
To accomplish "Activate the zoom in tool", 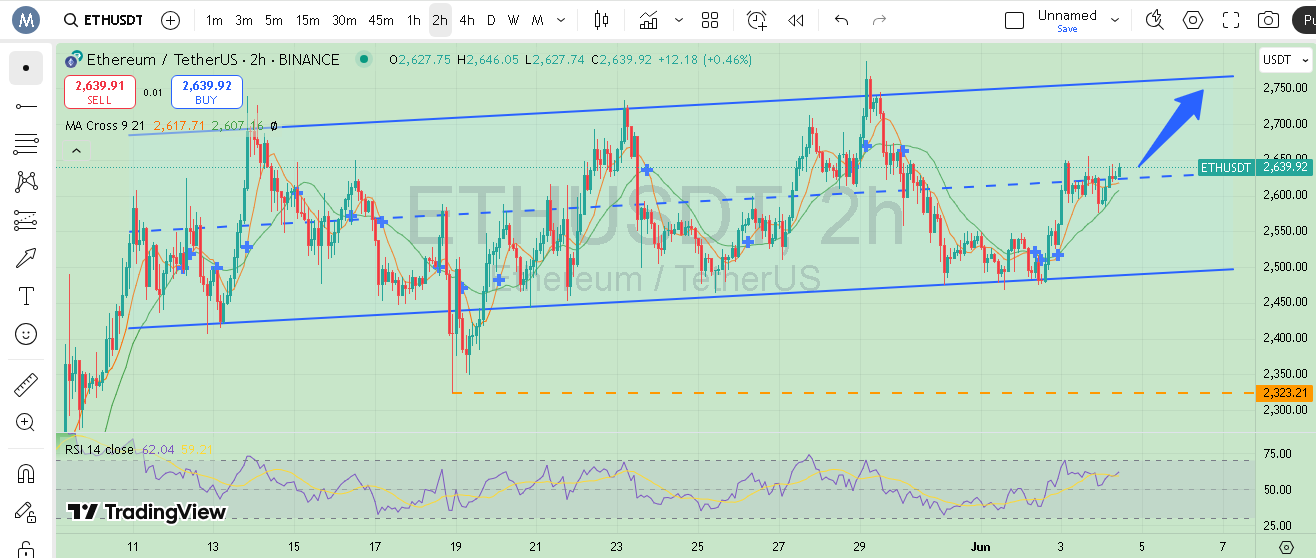I will coord(26,422).
